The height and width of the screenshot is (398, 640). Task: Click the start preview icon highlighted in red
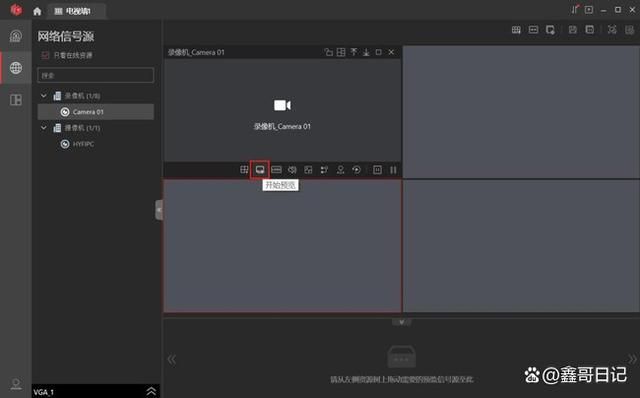[260, 169]
